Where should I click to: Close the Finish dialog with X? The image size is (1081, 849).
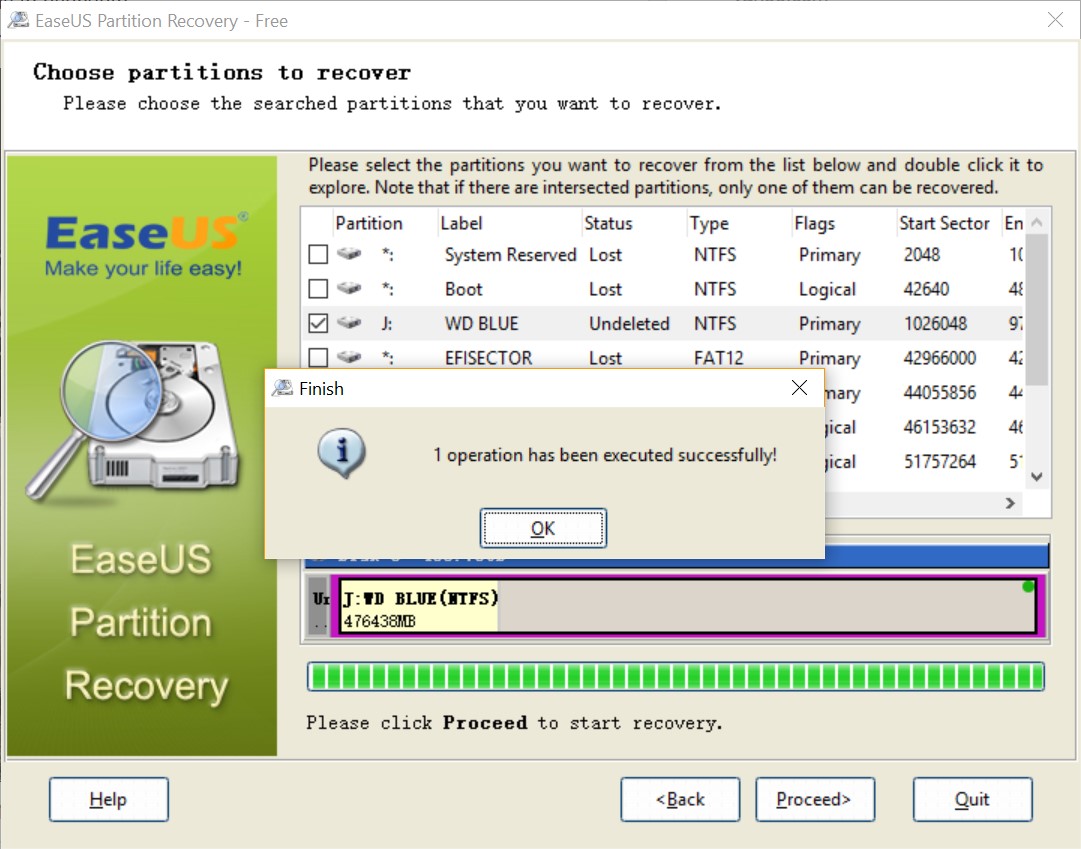799,388
